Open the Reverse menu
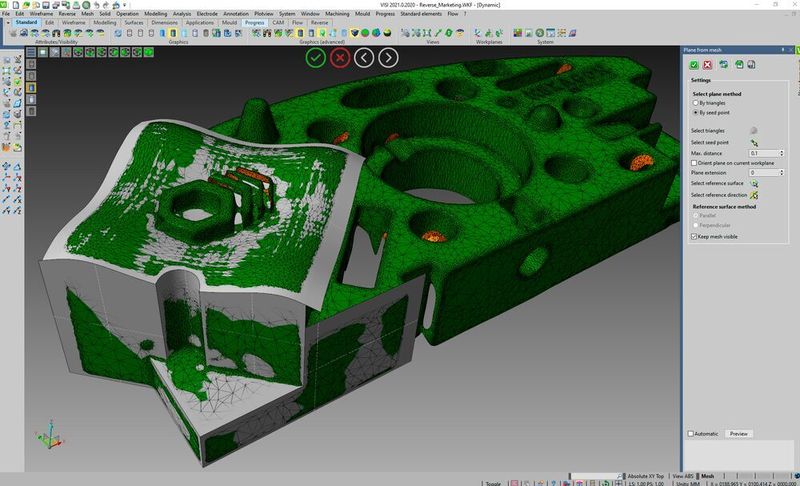 (x=67, y=14)
